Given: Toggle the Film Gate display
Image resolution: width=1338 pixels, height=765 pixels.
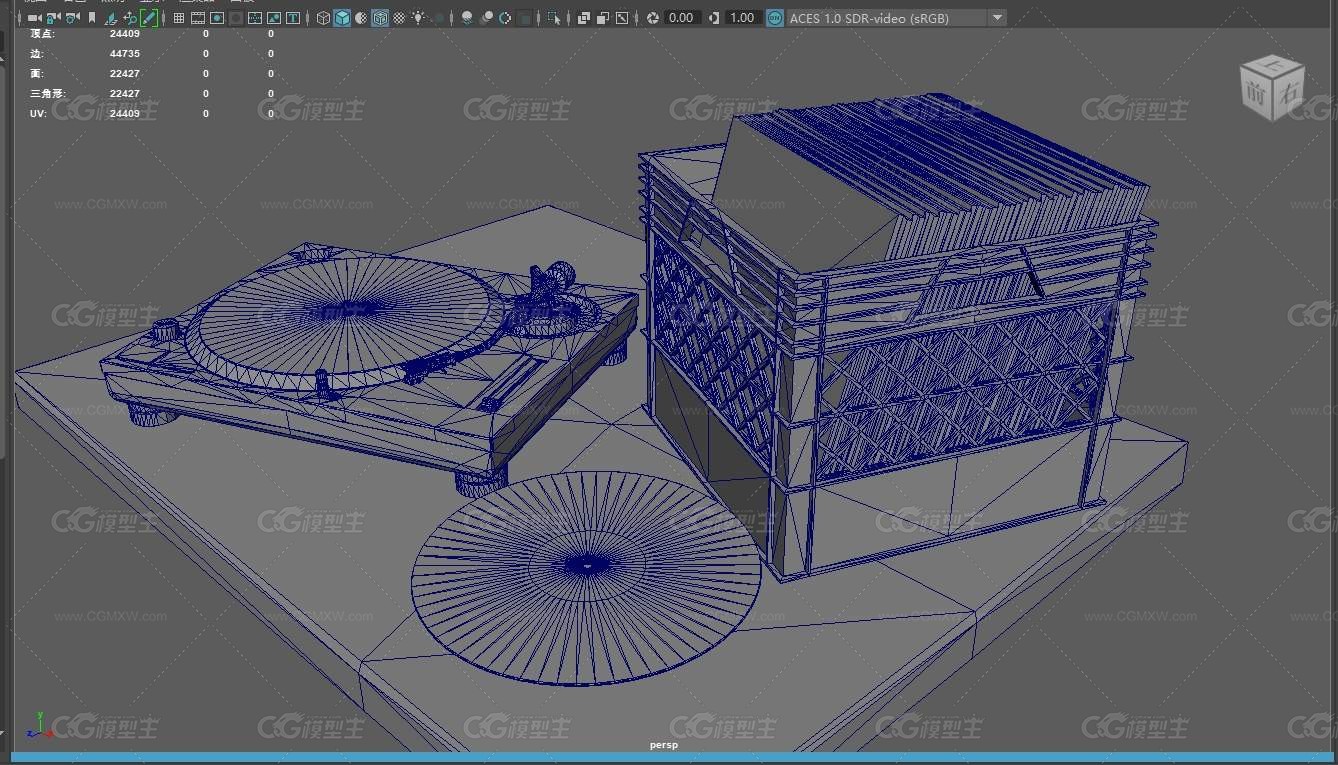Looking at the screenshot, I should tap(198, 18).
